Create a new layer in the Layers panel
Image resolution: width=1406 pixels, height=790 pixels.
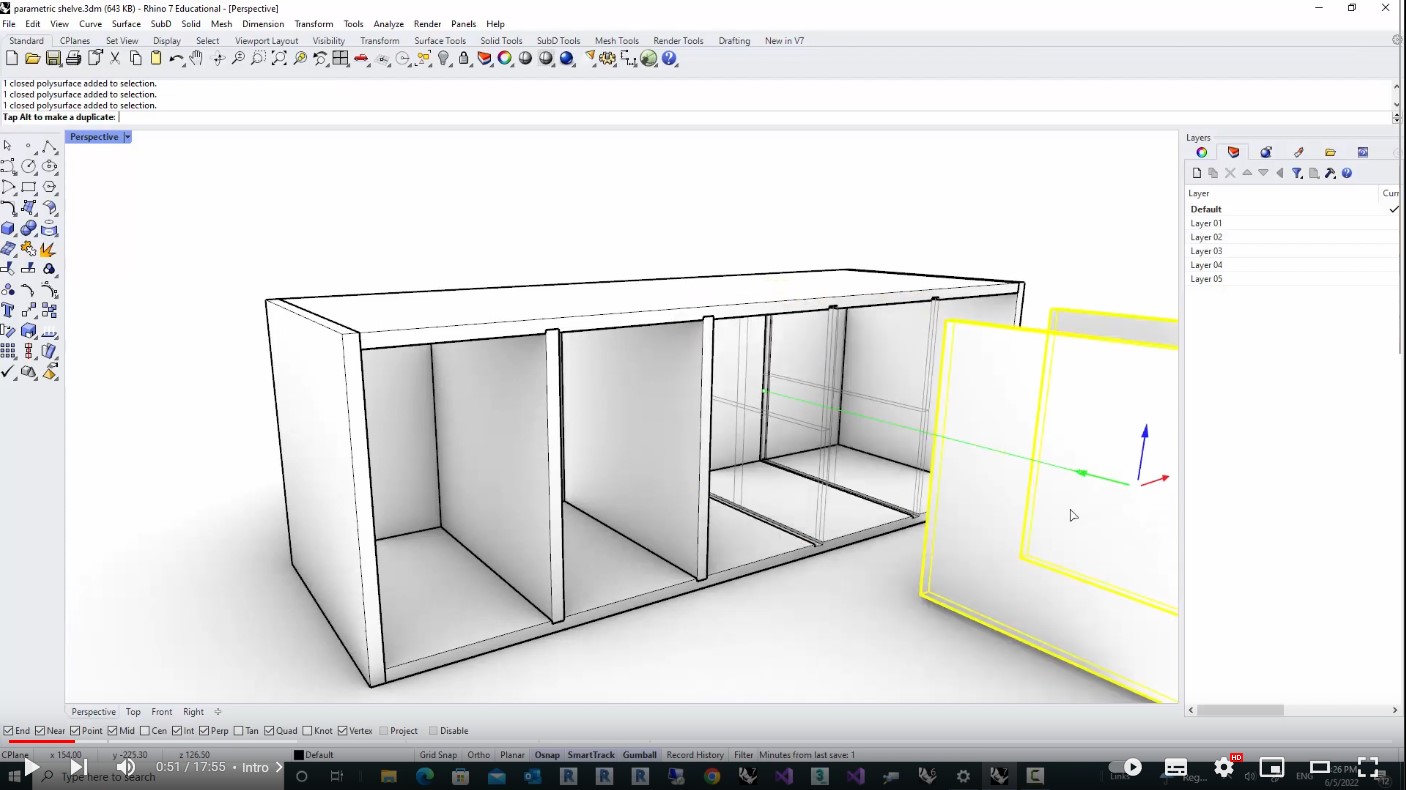tap(1197, 172)
